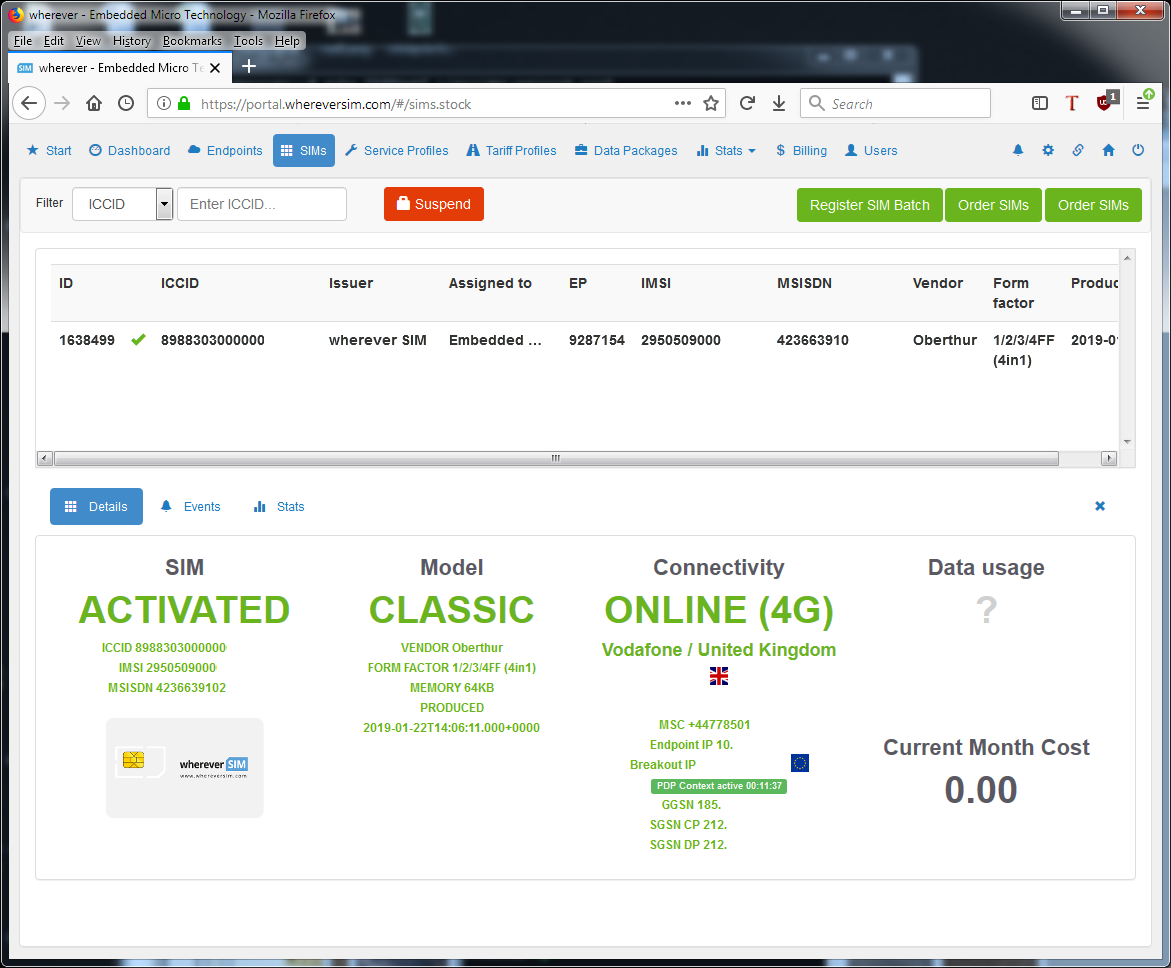Click the power logout icon

(1138, 150)
